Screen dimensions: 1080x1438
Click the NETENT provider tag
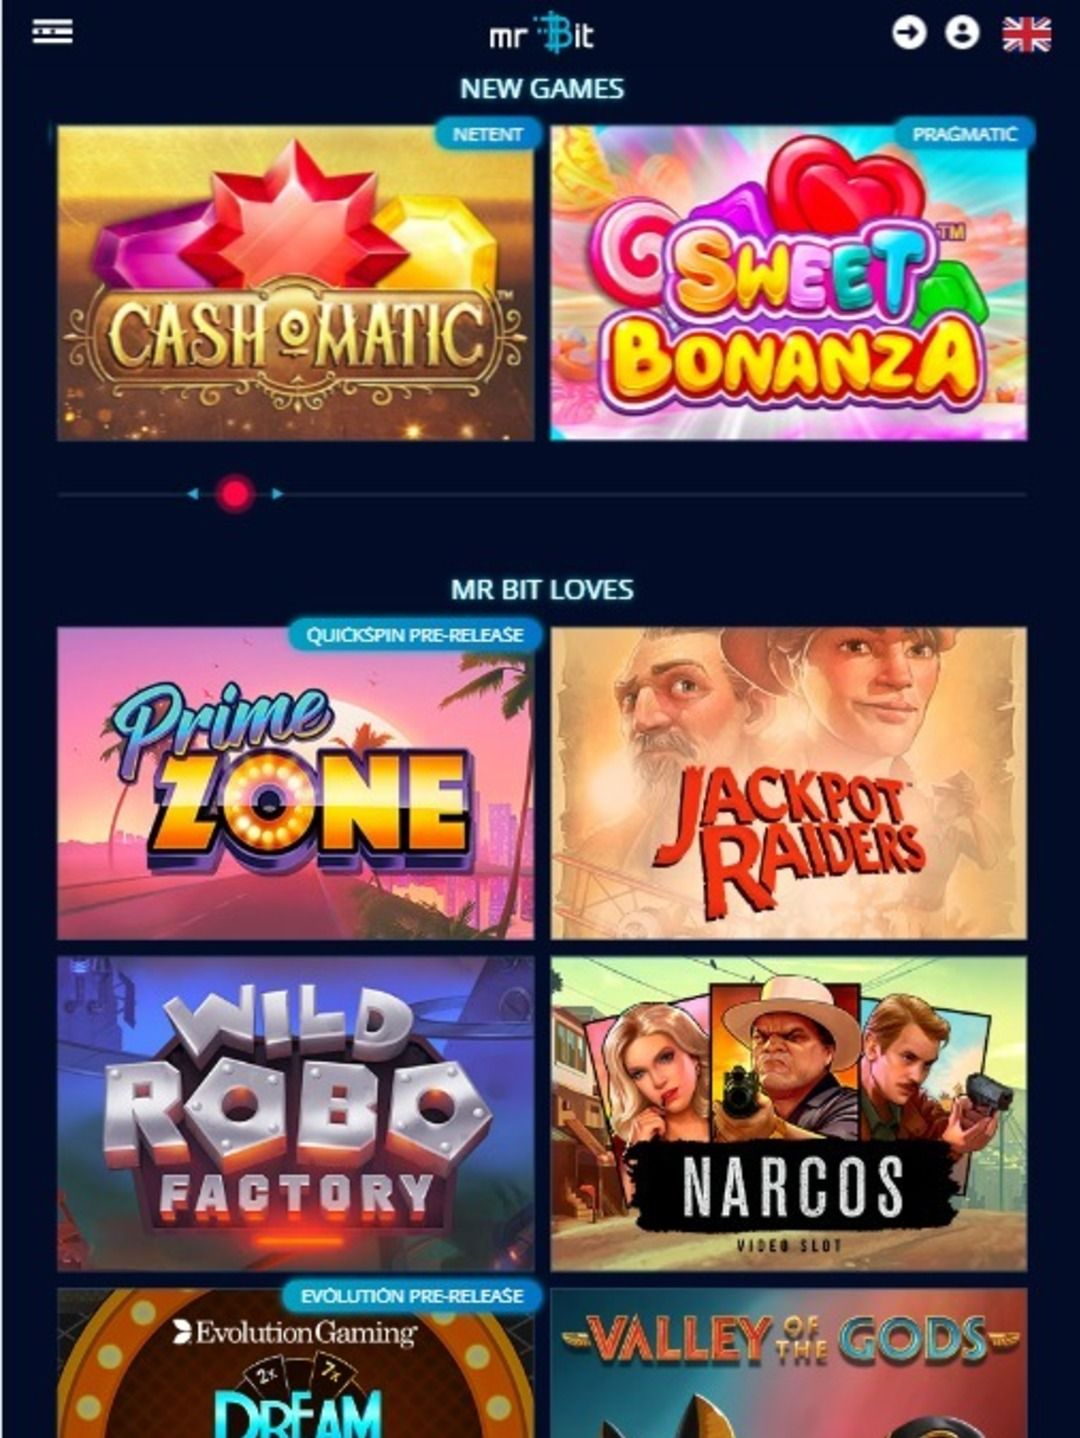coord(488,134)
